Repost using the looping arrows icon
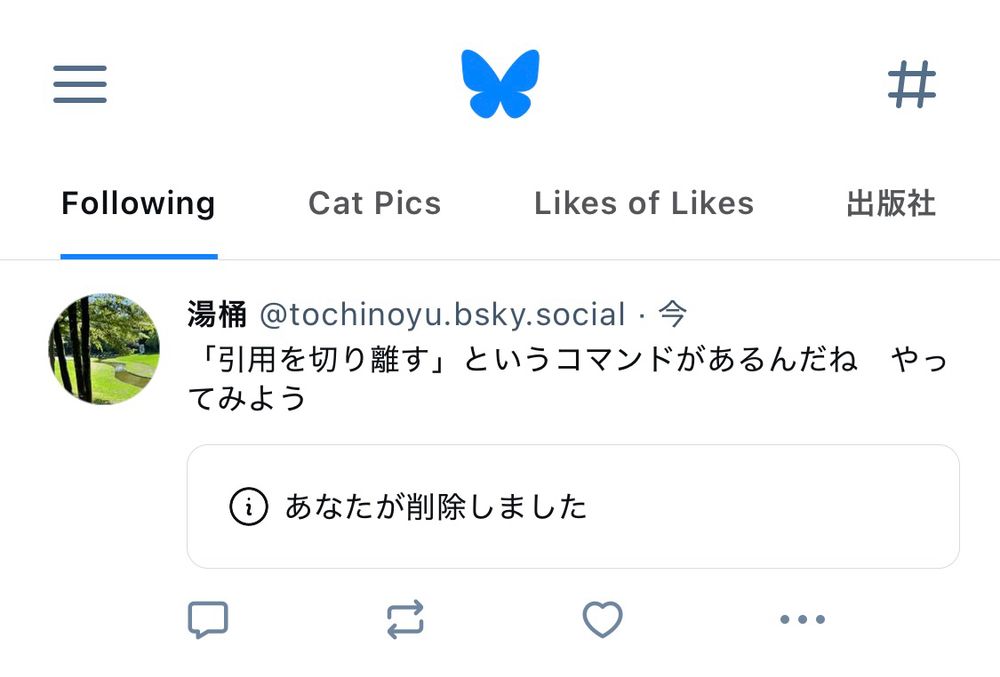 405,620
